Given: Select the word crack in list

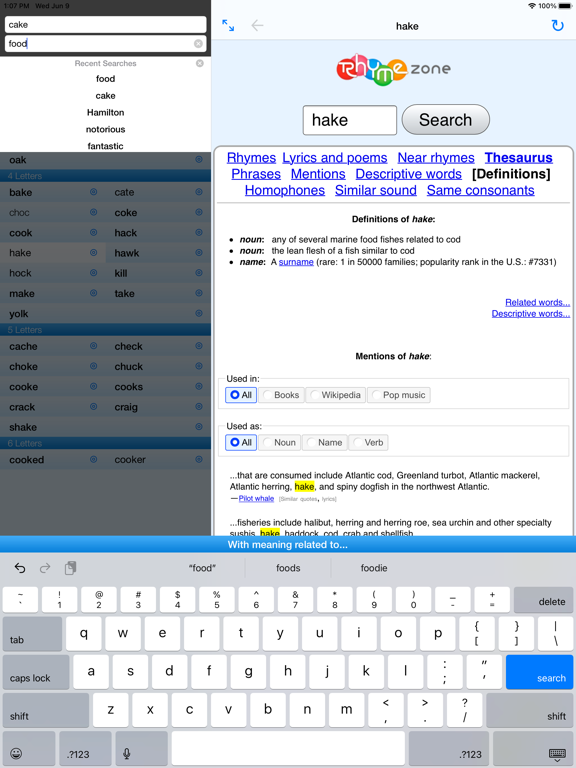Looking at the screenshot, I should click(22, 407).
